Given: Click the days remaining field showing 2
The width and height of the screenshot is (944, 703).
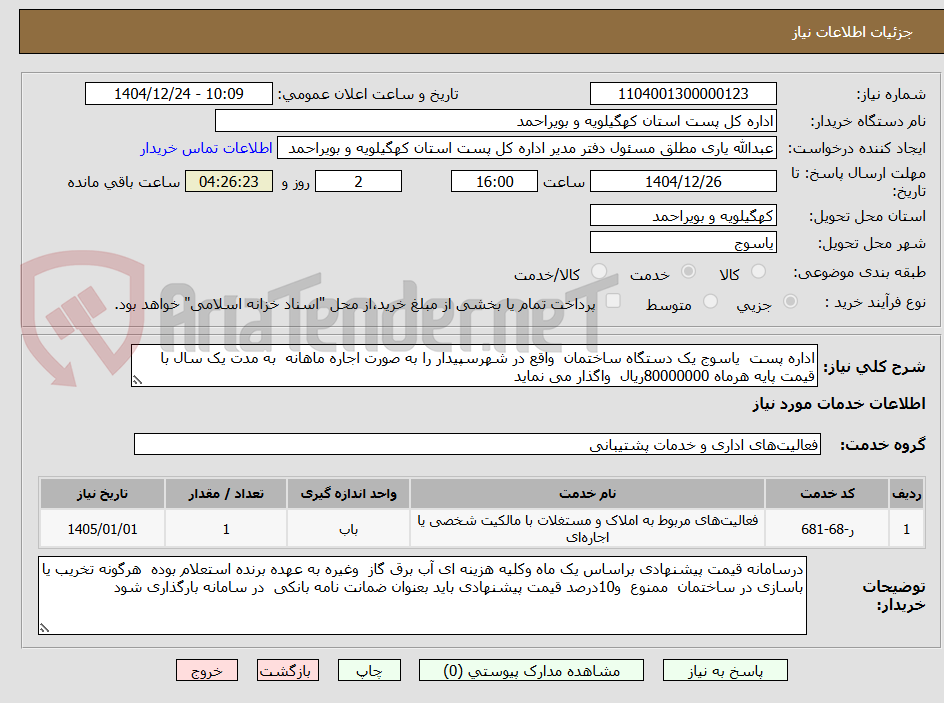Looking at the screenshot, I should point(358,181).
